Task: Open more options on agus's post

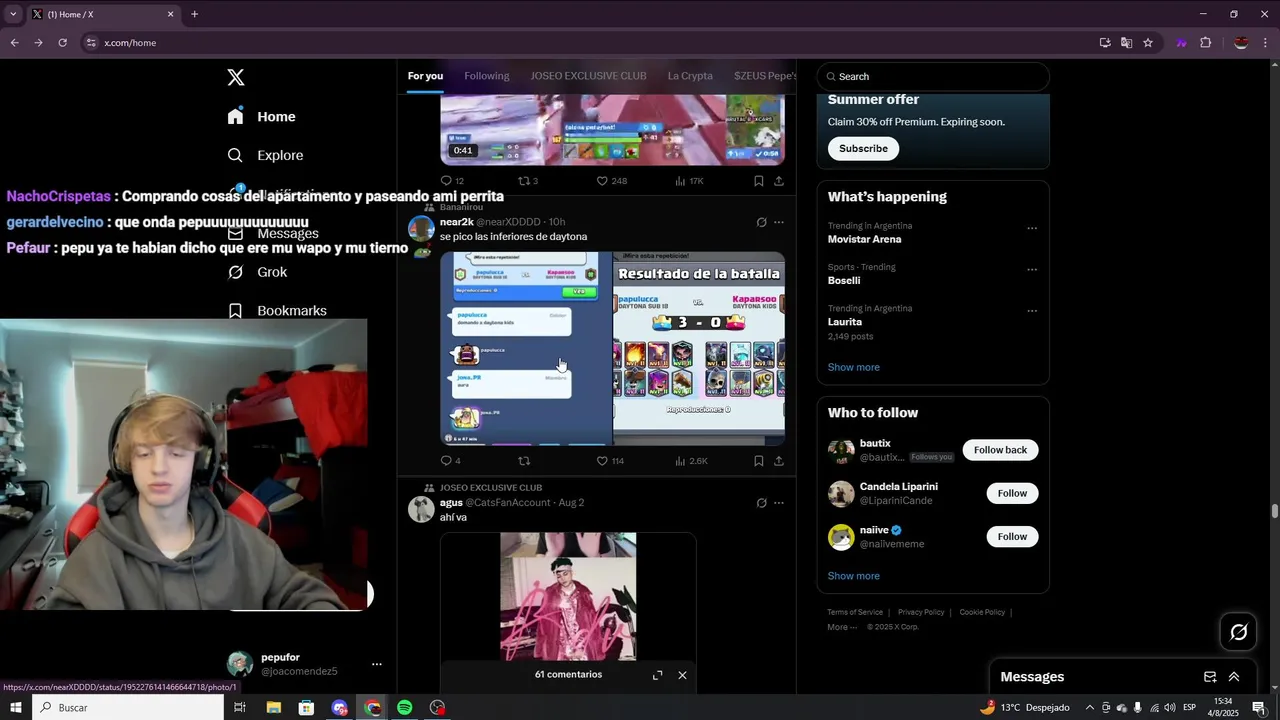Action: 779,503
